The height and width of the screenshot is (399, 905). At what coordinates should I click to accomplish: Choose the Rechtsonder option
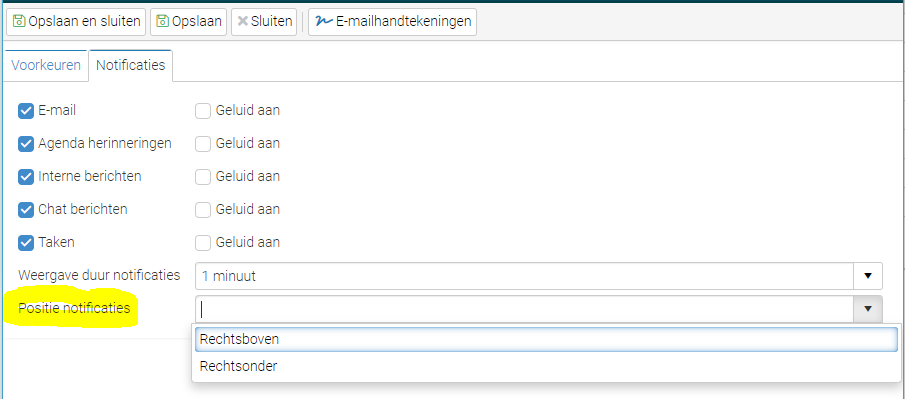tap(546, 366)
